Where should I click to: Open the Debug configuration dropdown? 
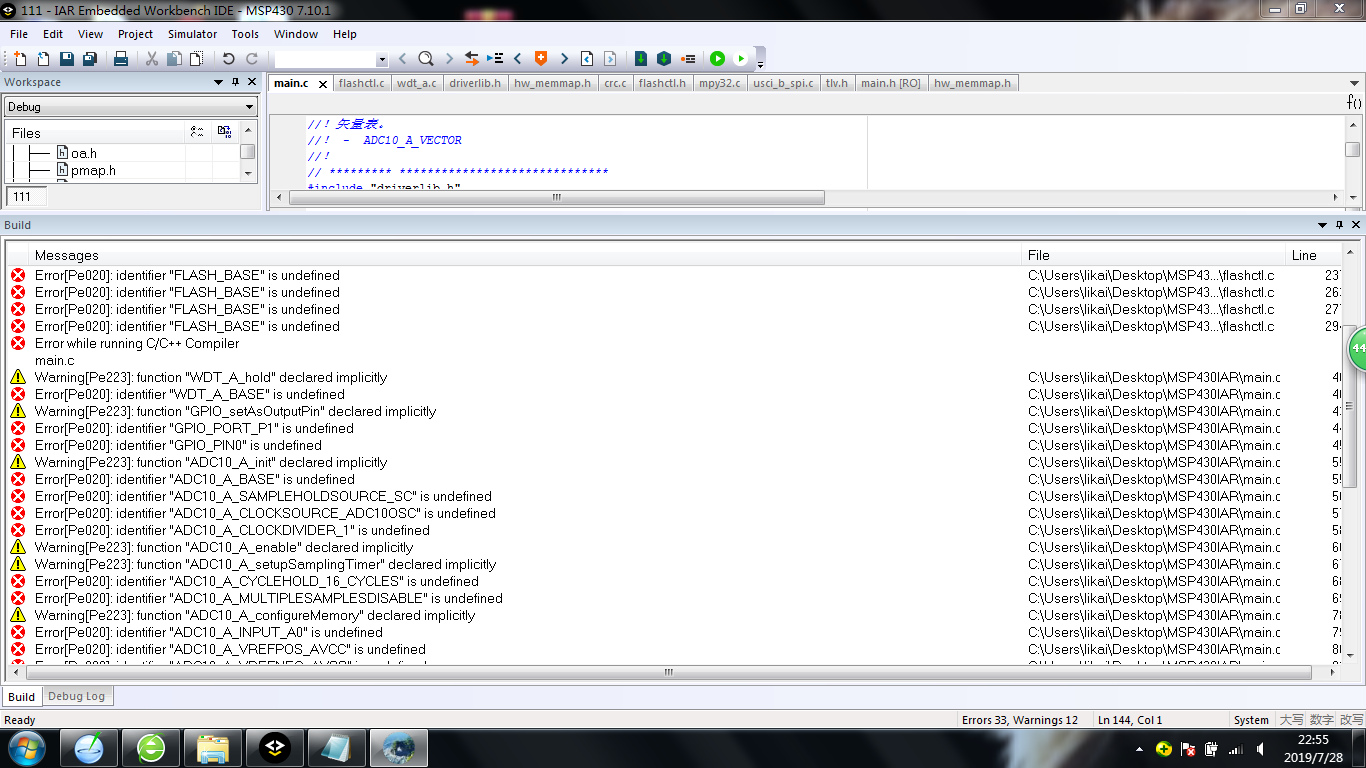(131, 107)
